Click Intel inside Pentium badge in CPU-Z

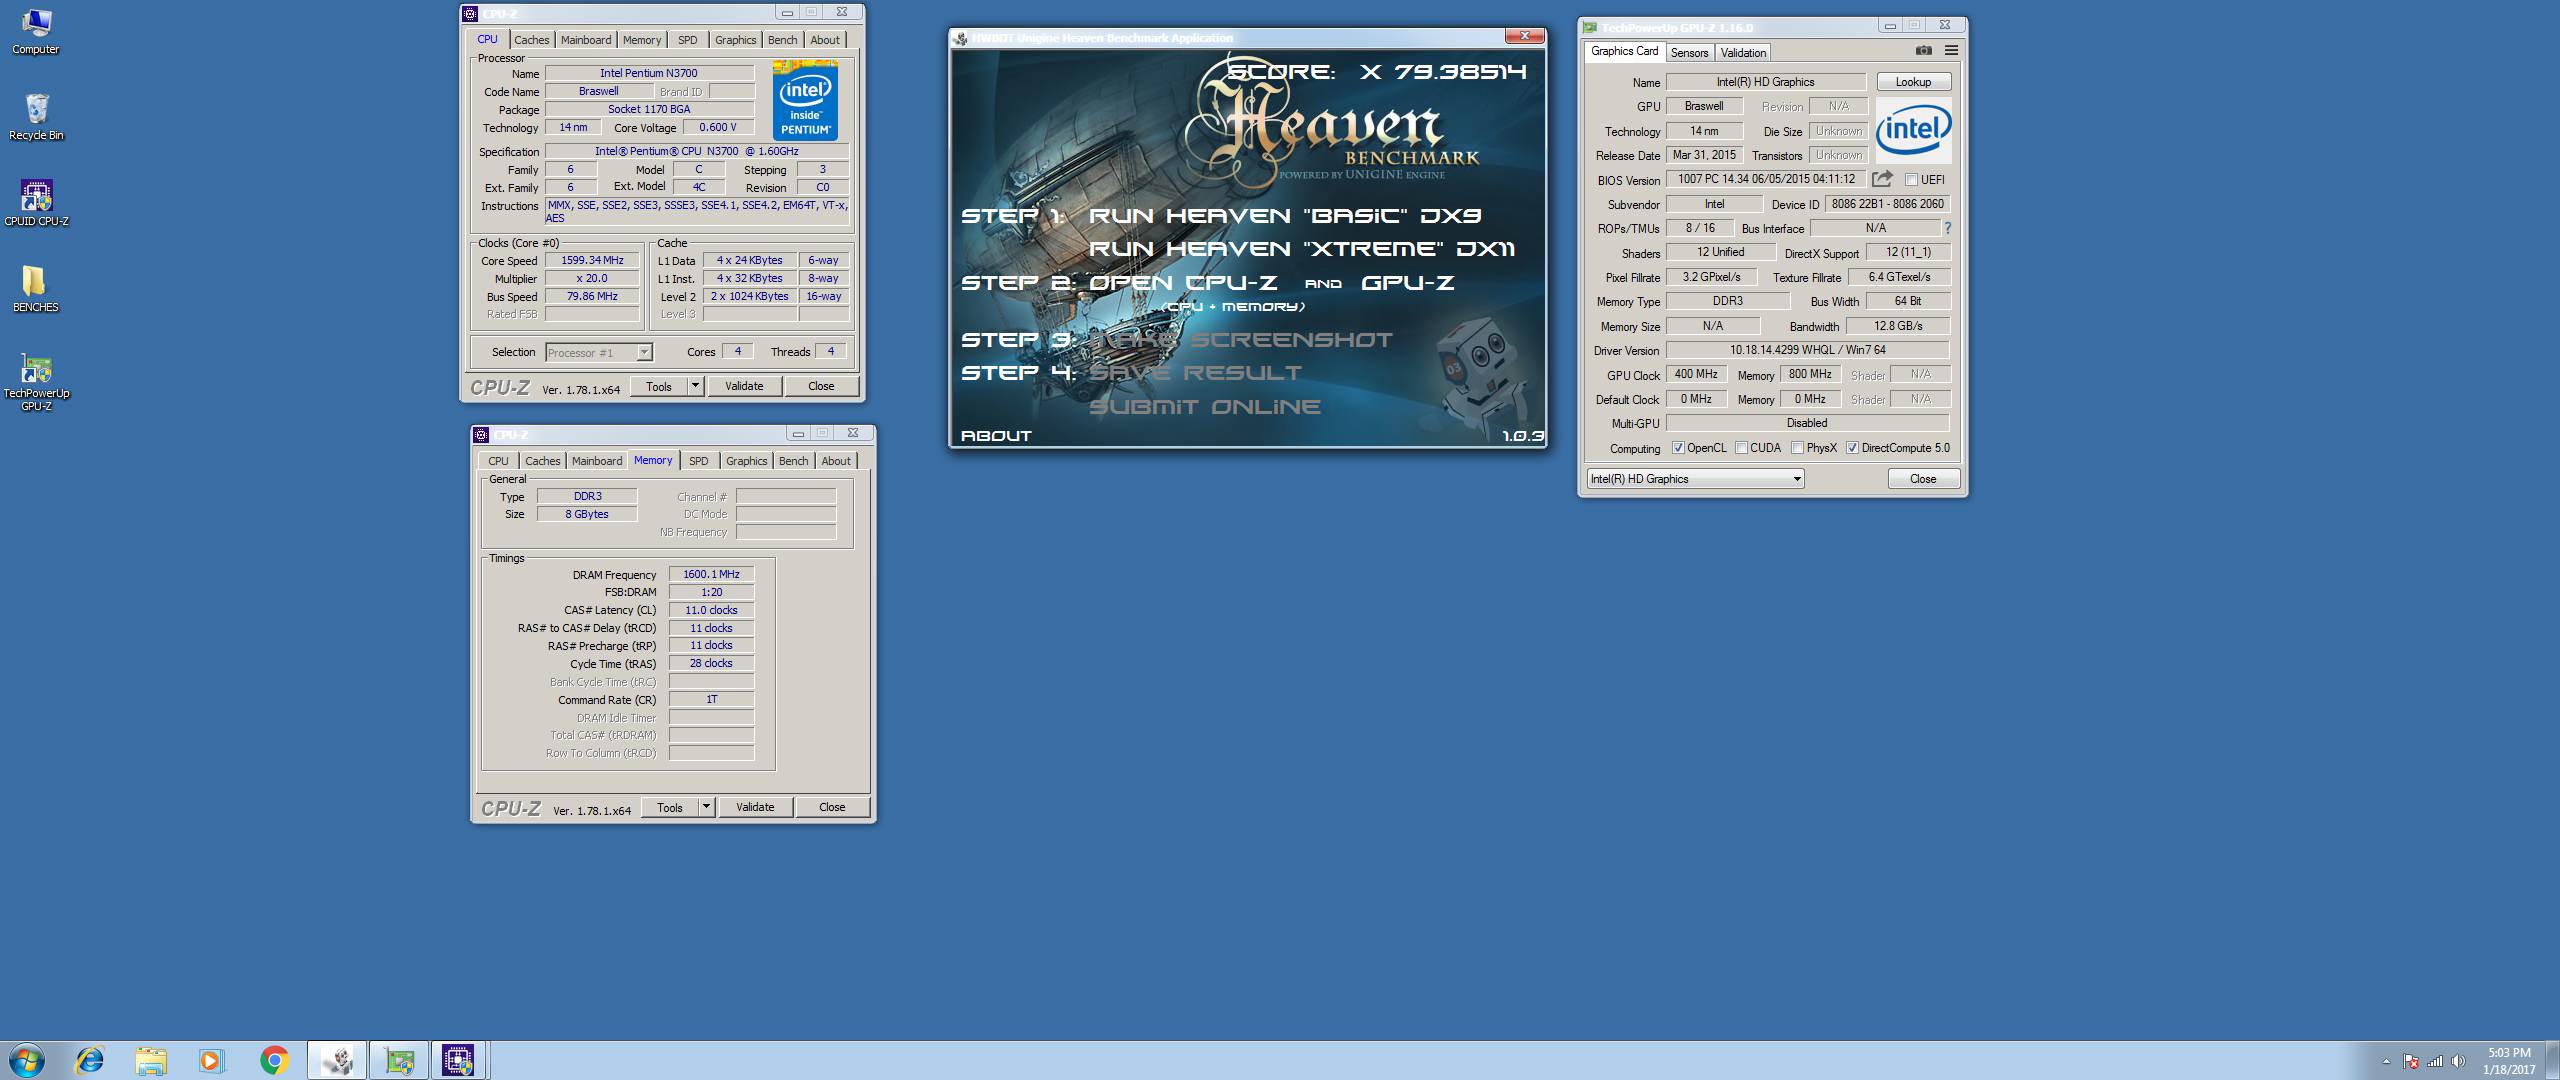tap(805, 100)
